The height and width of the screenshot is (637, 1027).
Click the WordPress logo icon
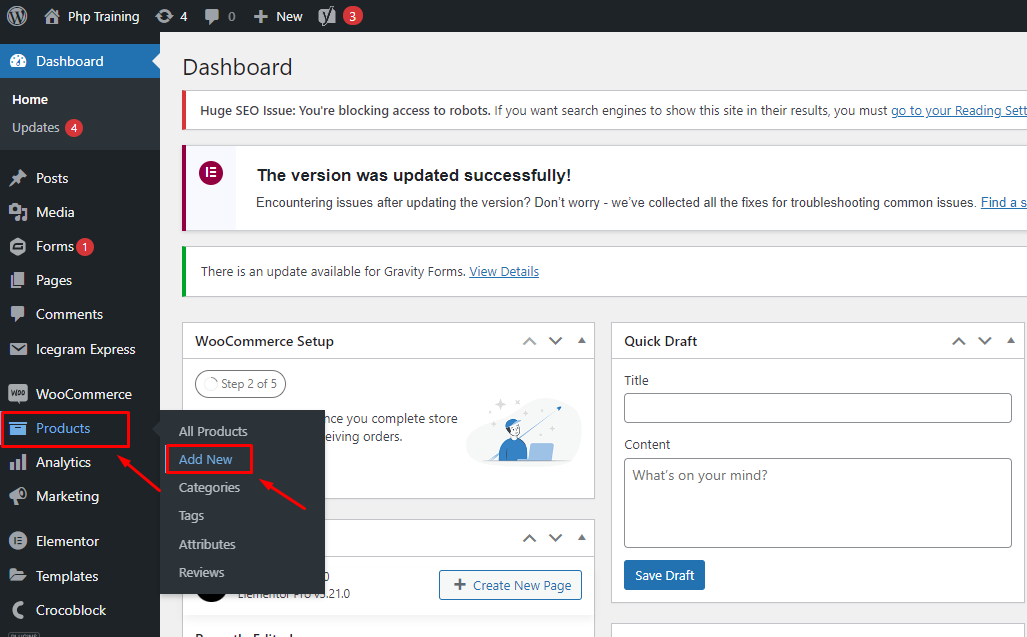click(17, 16)
